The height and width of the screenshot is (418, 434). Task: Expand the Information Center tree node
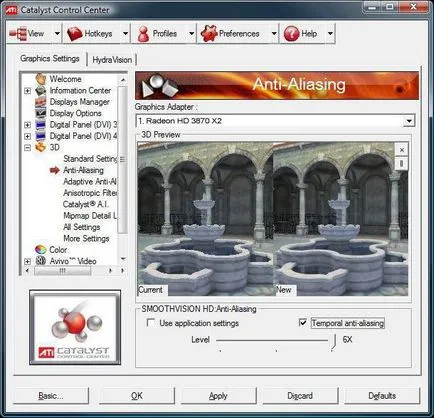27,91
